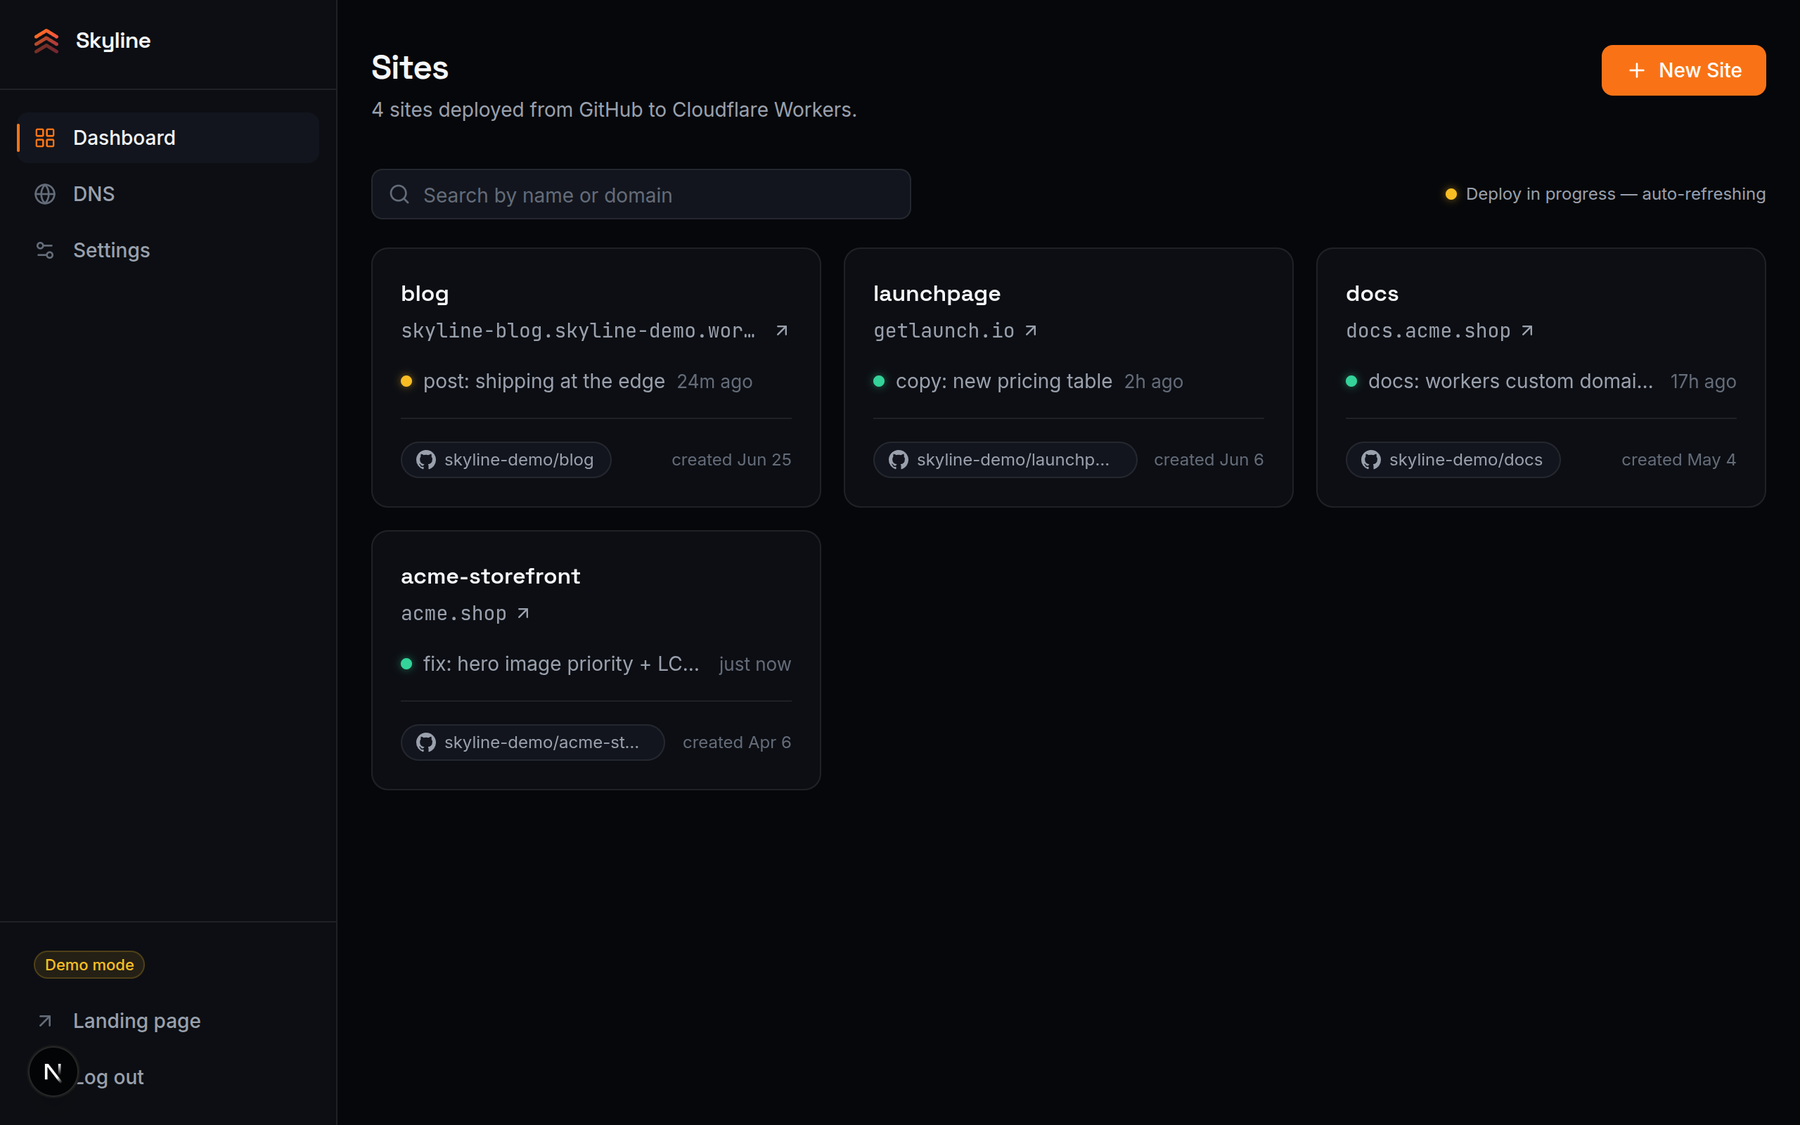Image resolution: width=1800 pixels, height=1125 pixels.
Task: Click 'Deploy in progress — auto-refreshing' status text
Action: pyautogui.click(x=1616, y=194)
